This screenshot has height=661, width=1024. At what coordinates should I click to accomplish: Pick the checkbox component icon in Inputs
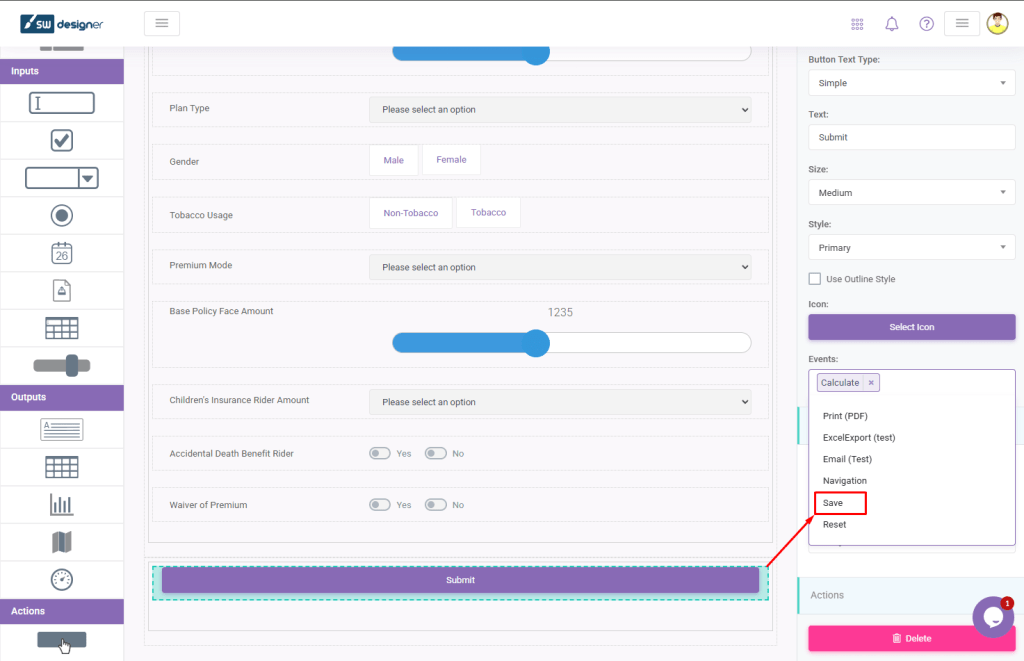[x=62, y=141]
